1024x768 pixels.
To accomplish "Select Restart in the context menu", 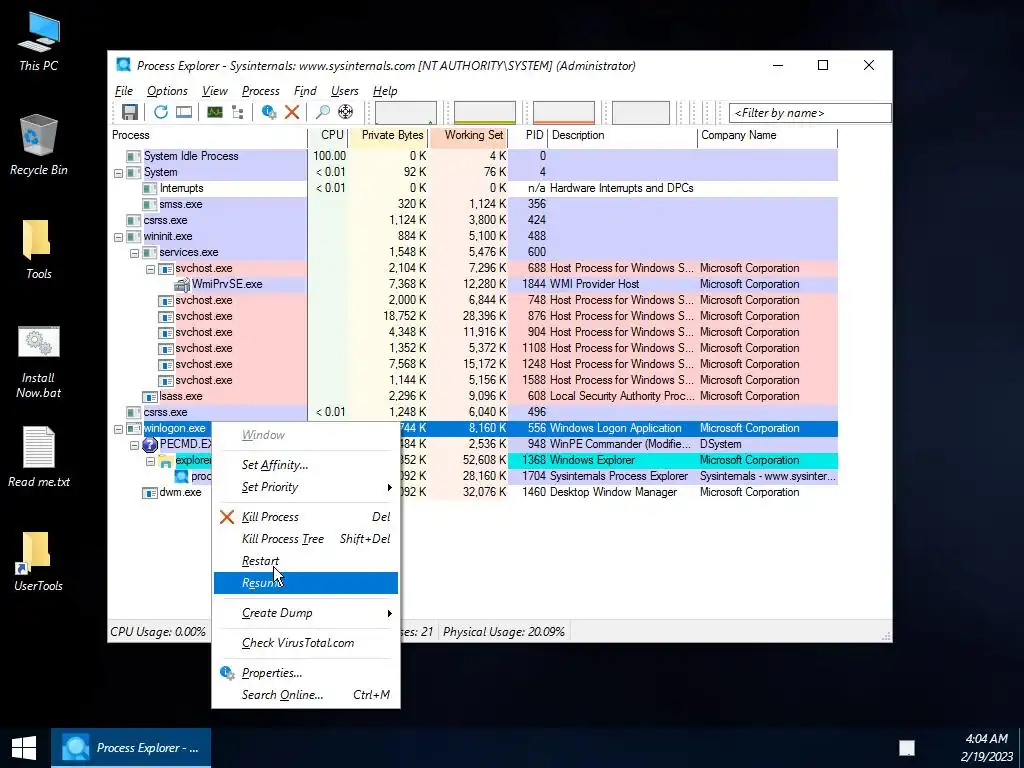I will 306,561.
